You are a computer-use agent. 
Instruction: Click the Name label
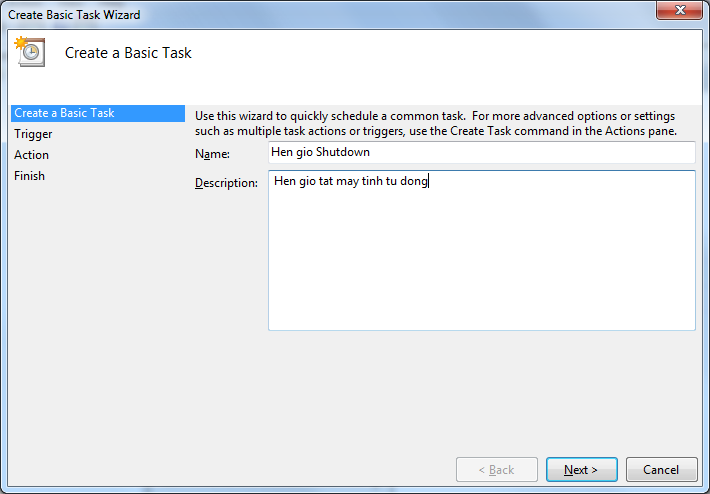tap(212, 154)
